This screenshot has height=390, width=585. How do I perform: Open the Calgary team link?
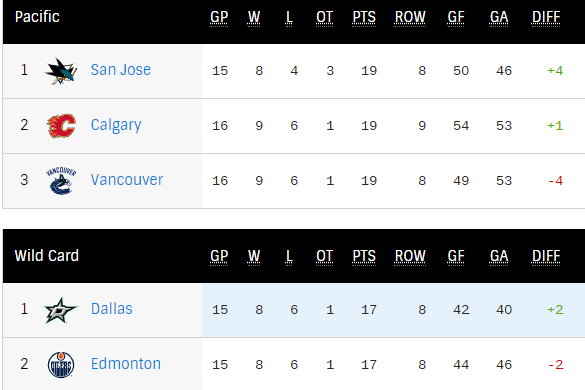coord(116,125)
